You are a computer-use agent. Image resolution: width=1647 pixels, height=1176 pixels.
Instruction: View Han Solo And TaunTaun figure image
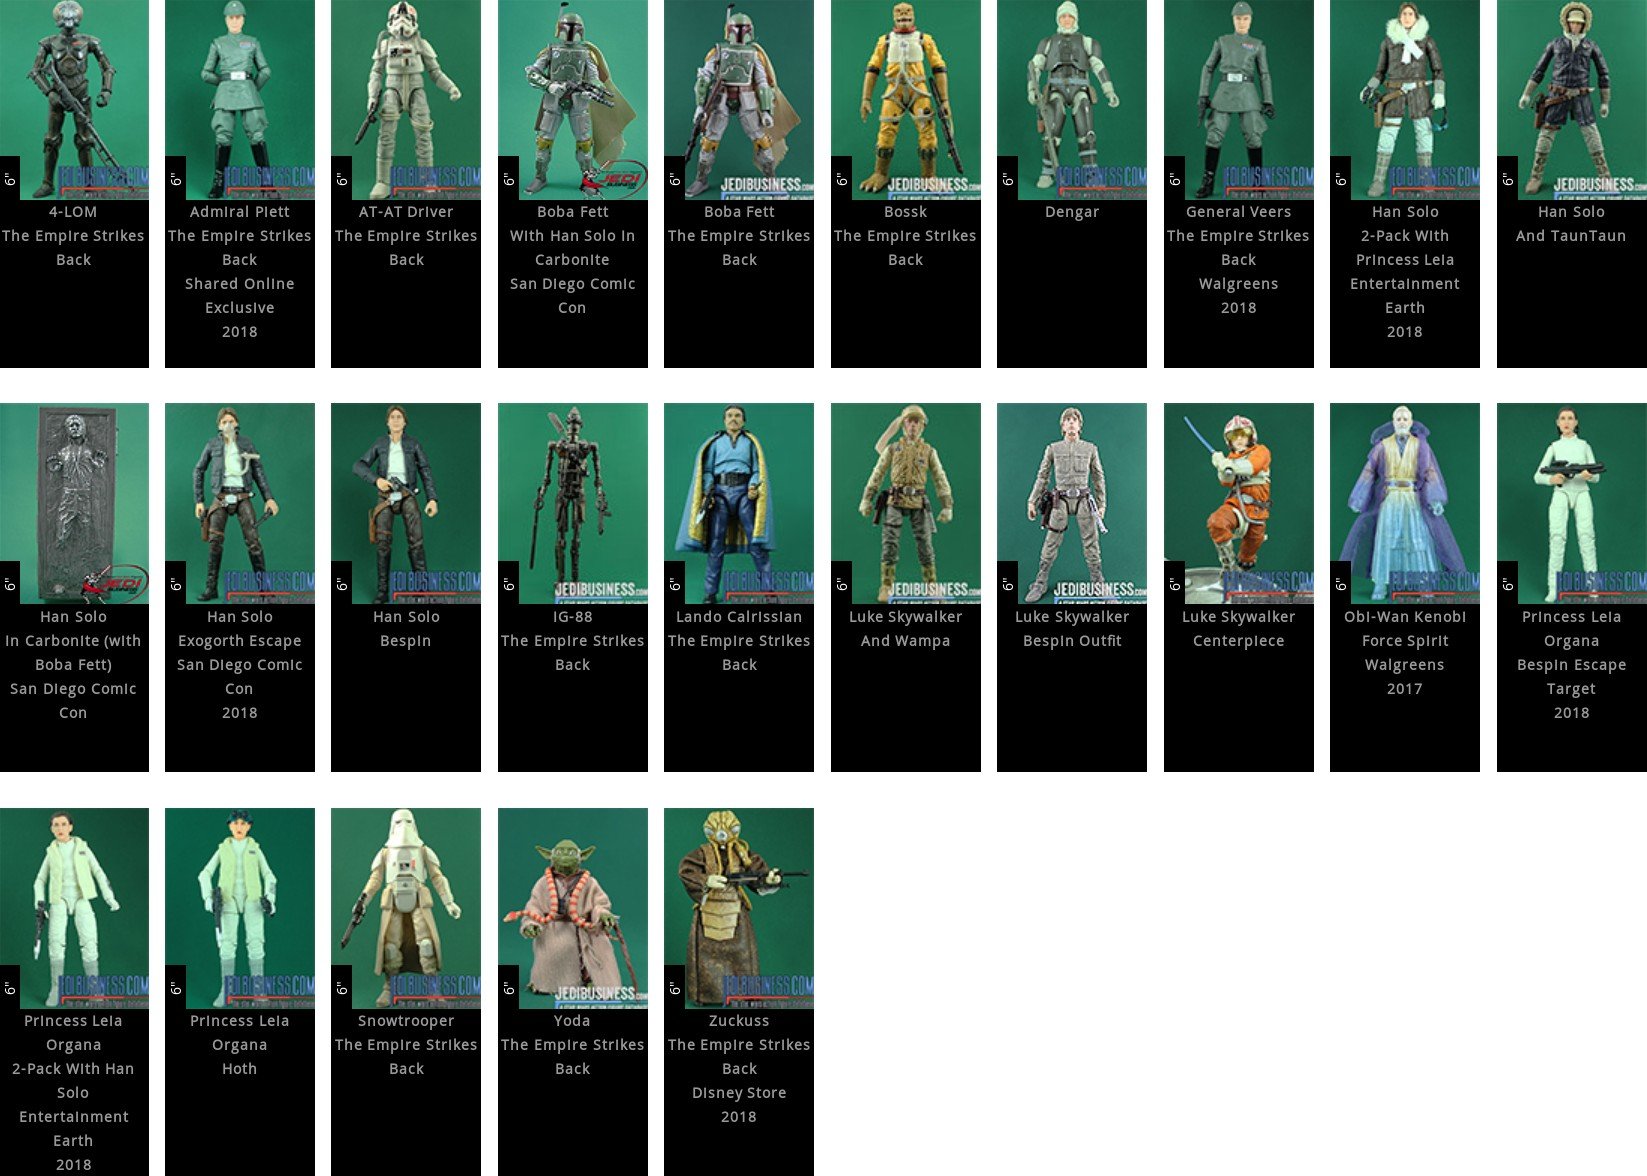1572,99
